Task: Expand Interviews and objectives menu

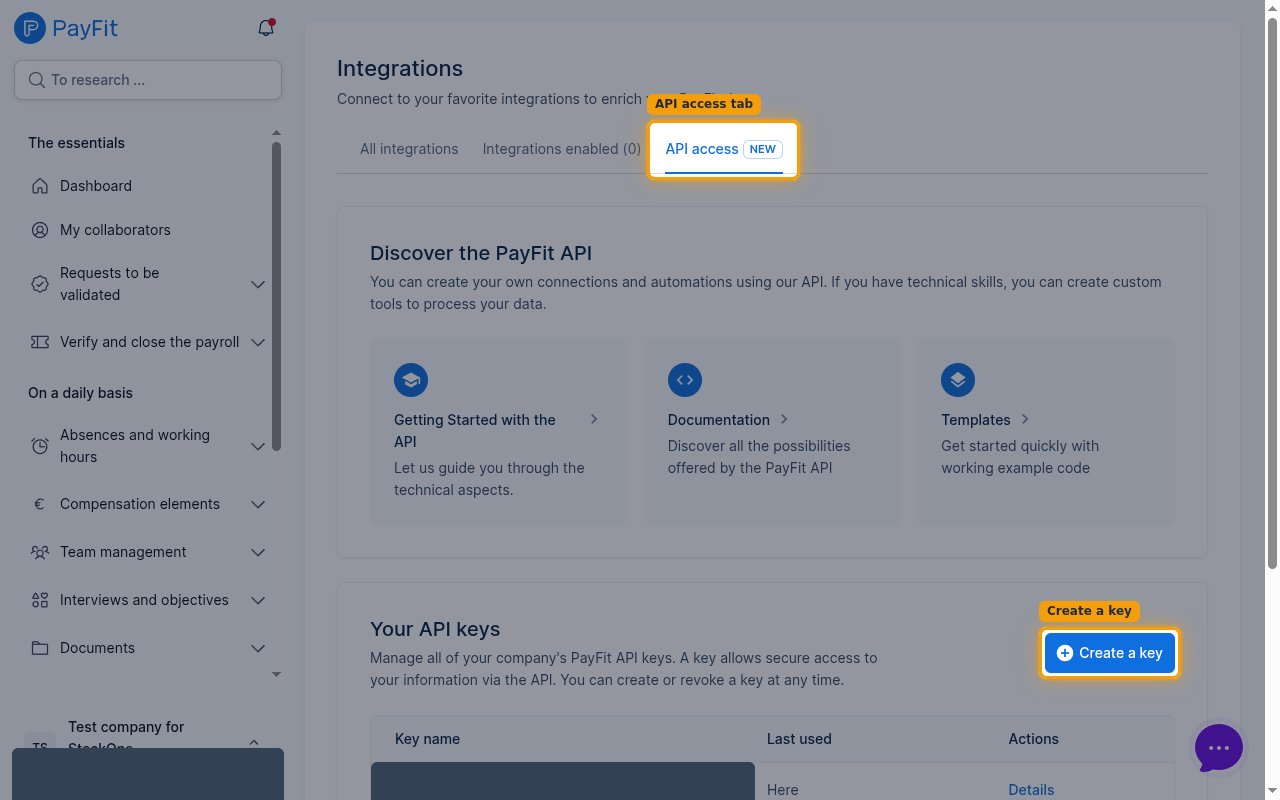Action: [257, 600]
